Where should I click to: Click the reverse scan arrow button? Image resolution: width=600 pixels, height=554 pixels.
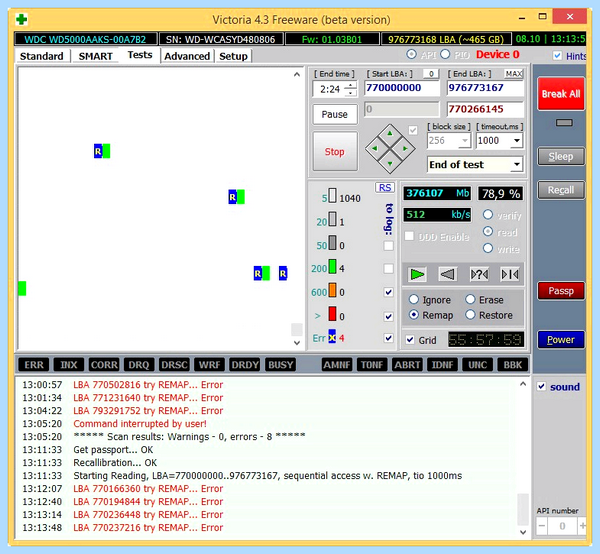click(447, 274)
